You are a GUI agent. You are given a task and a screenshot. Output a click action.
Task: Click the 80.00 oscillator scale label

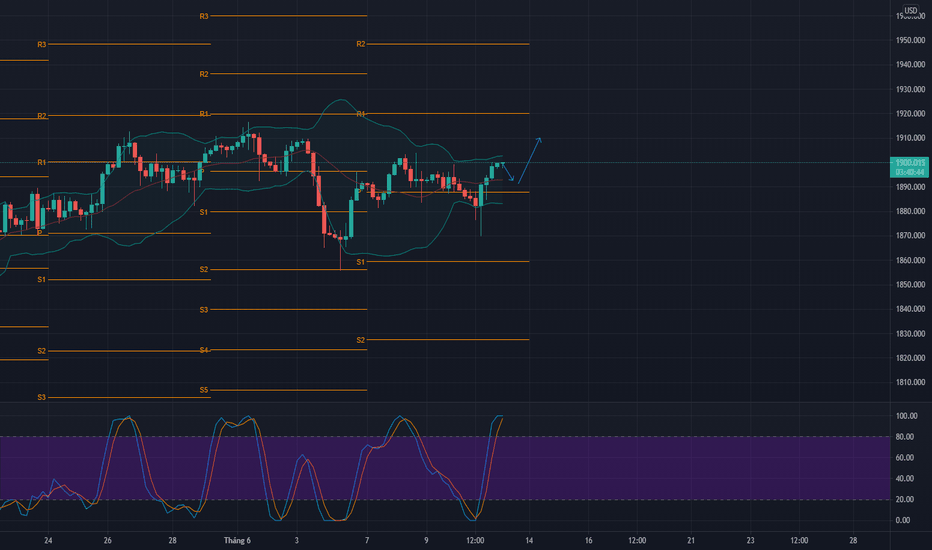(905, 437)
